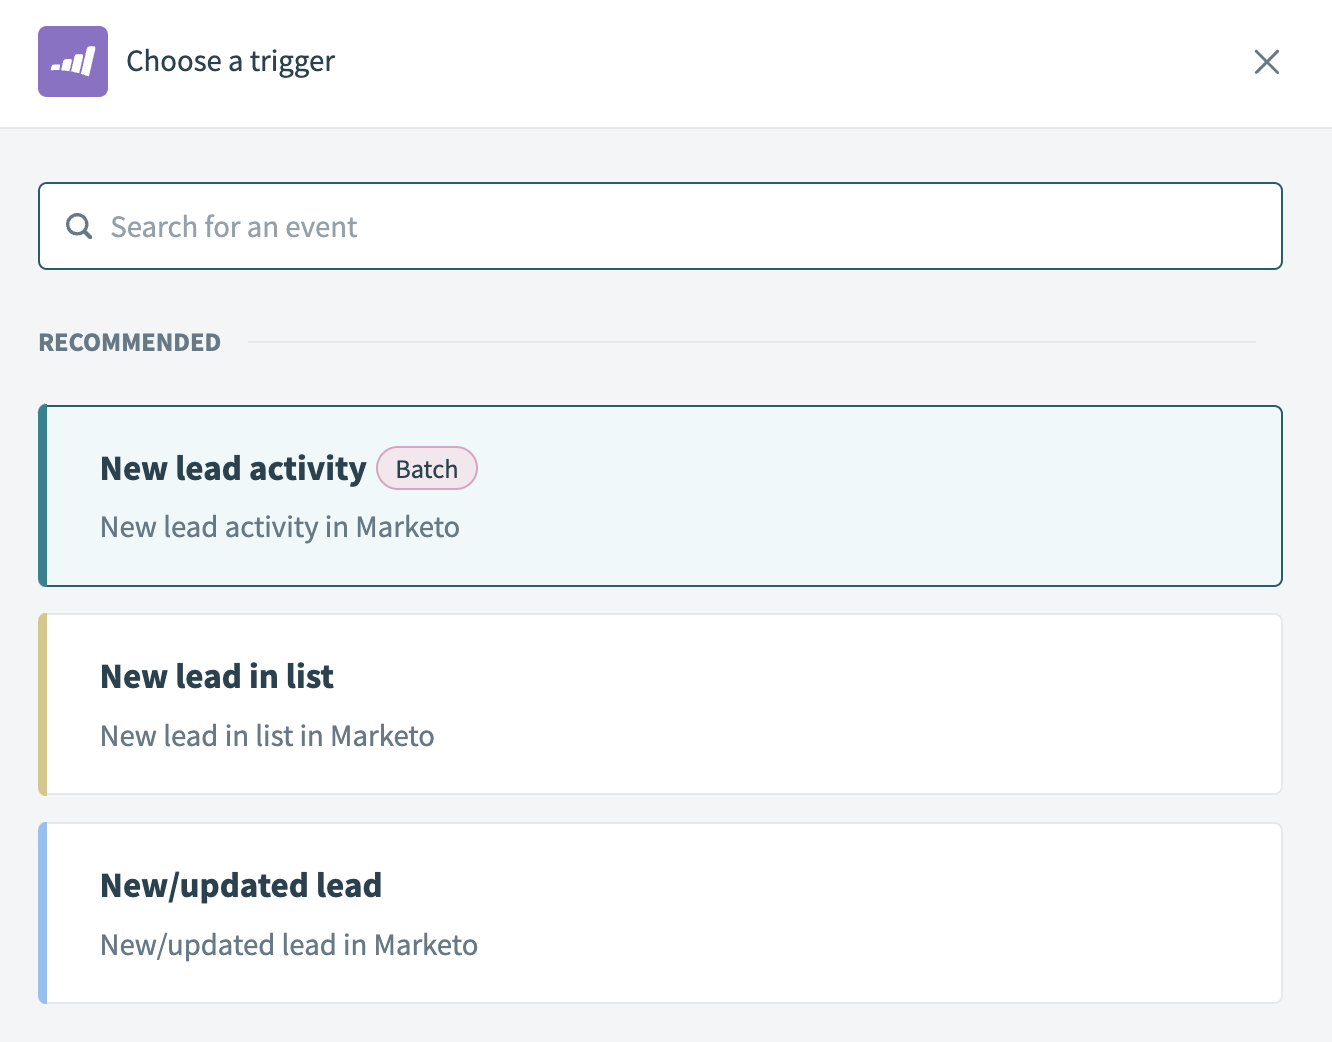Click the RECOMMENDED section label
The width and height of the screenshot is (1332, 1042).
click(x=129, y=343)
